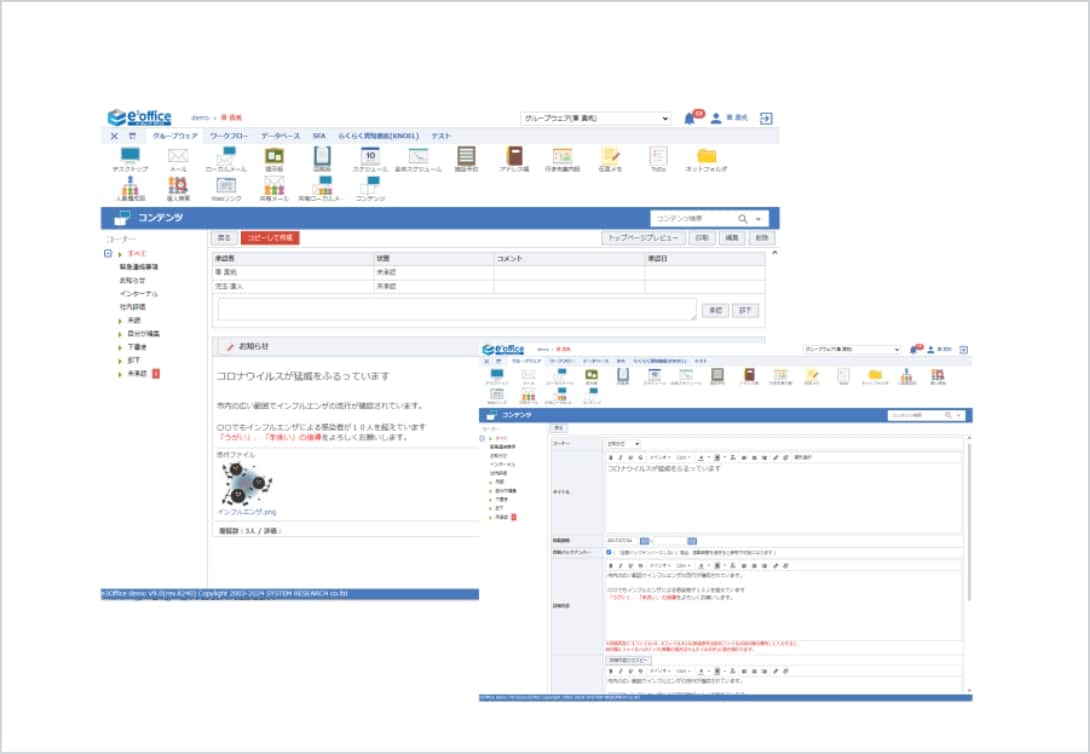The image size is (1090, 754).
Task: Open the ネットフォルダ folder icon in the large window
Action: [x=706, y=157]
